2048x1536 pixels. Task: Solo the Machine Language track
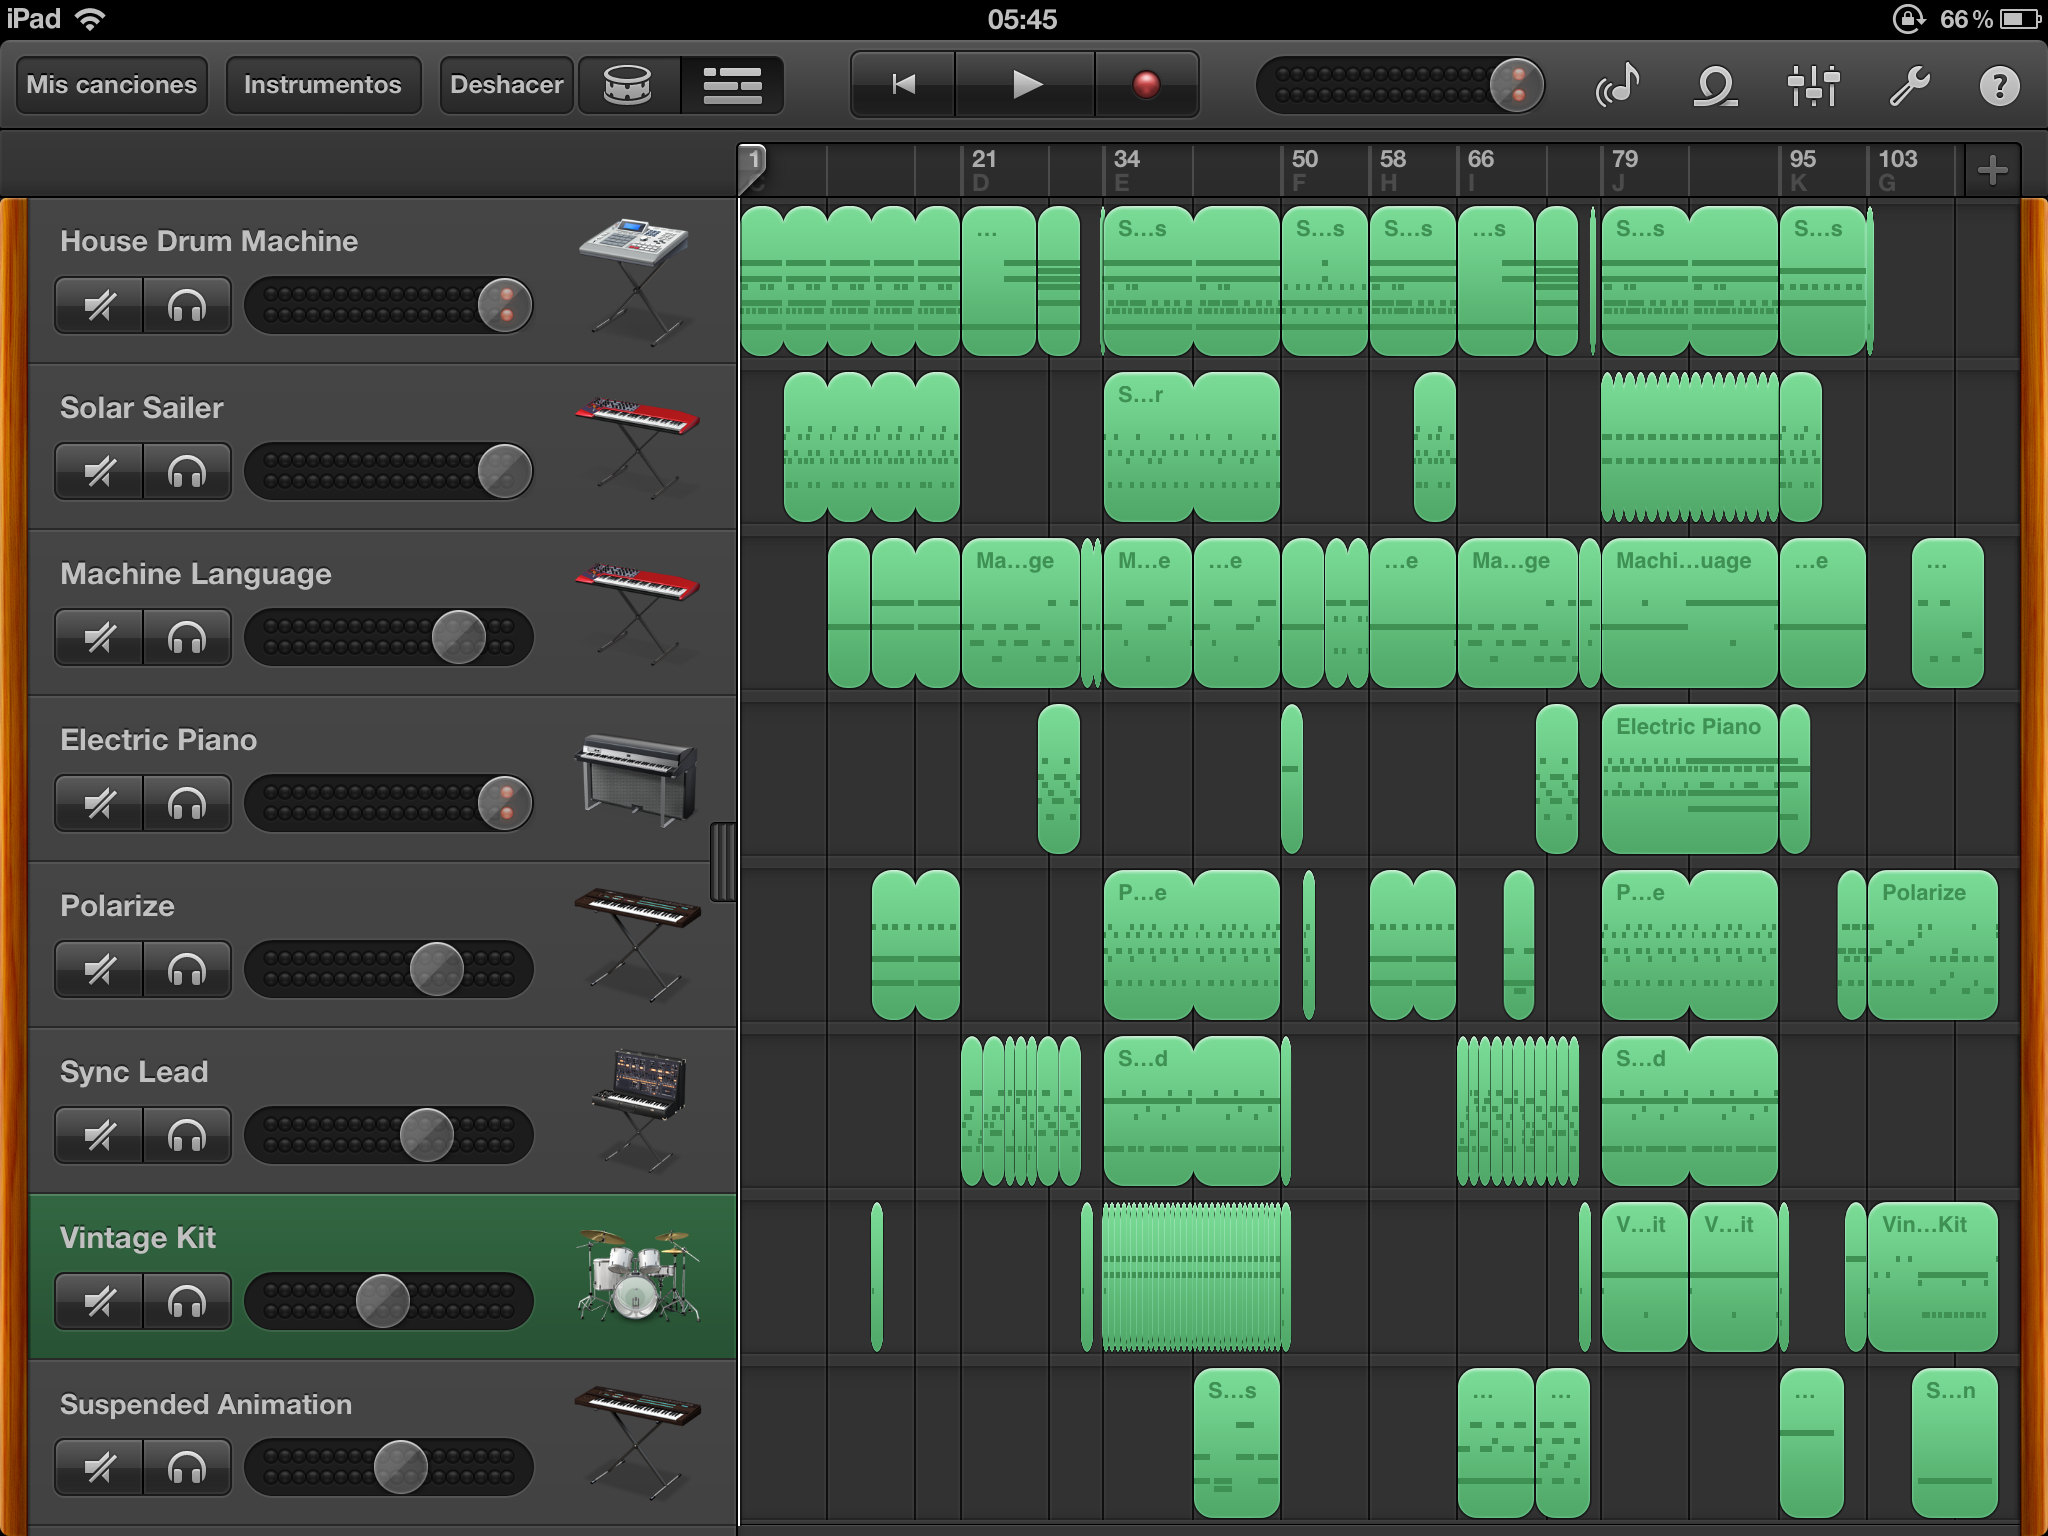coord(187,637)
